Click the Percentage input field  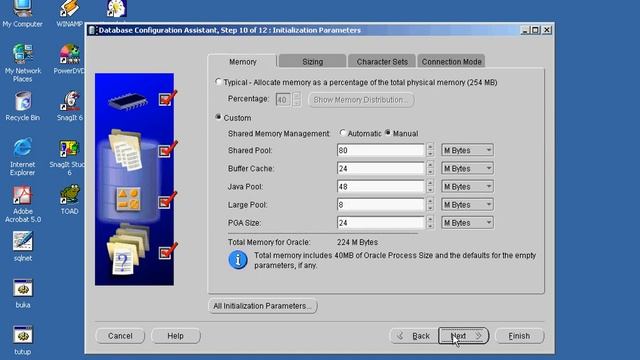283,100
